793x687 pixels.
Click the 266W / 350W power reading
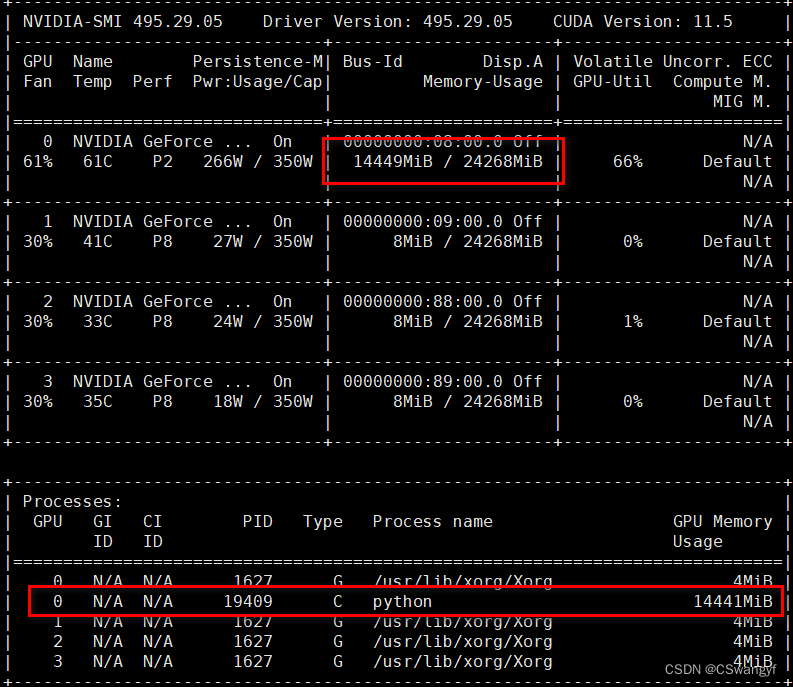click(257, 161)
